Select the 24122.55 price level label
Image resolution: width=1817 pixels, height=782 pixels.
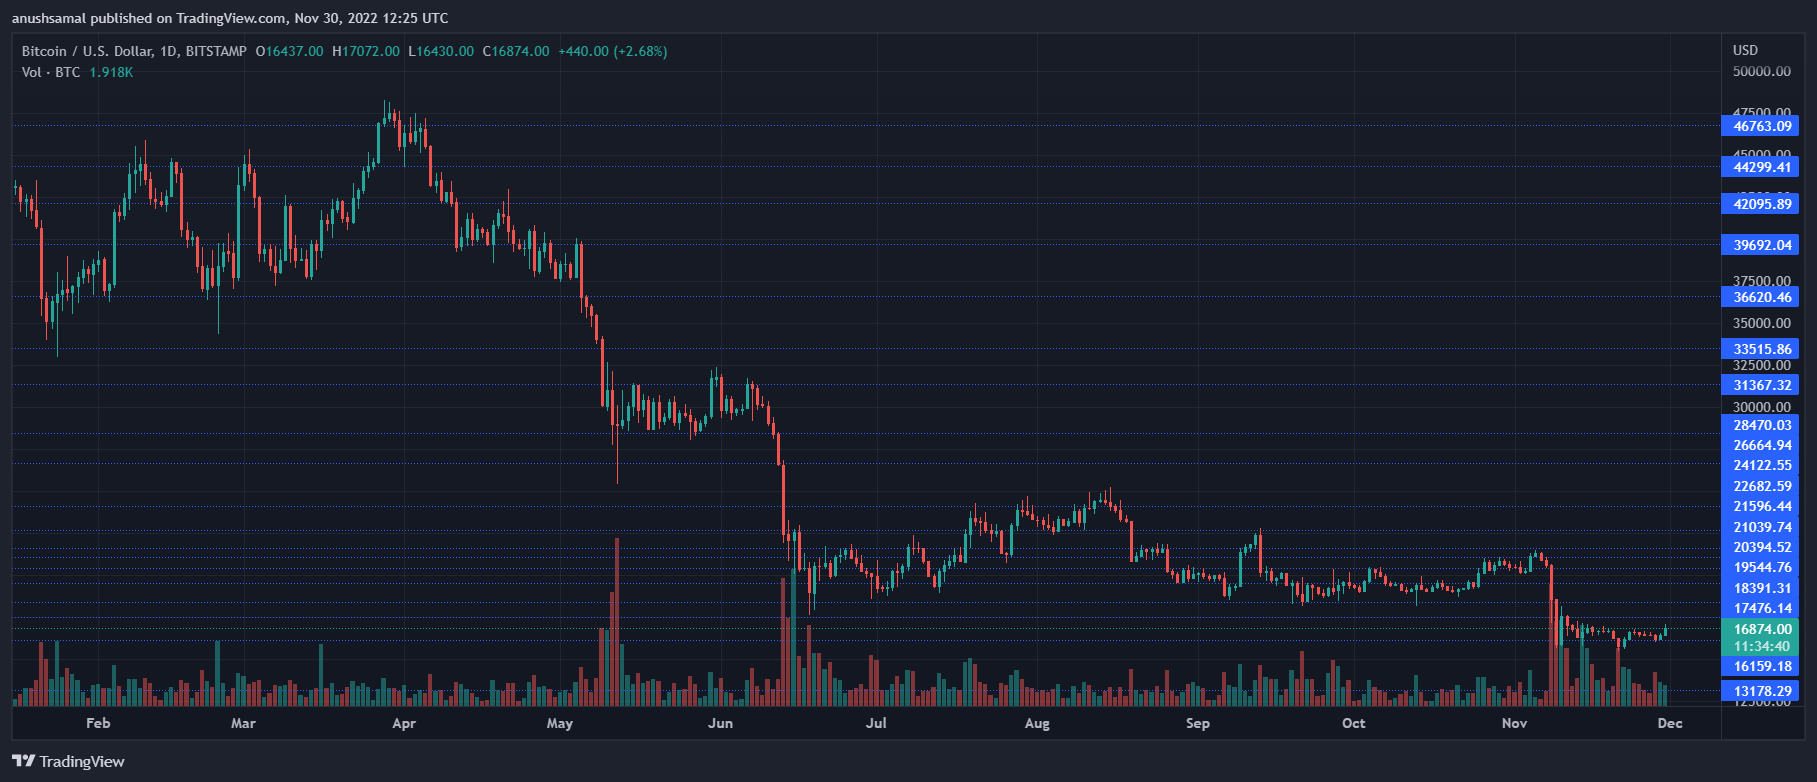(1760, 465)
